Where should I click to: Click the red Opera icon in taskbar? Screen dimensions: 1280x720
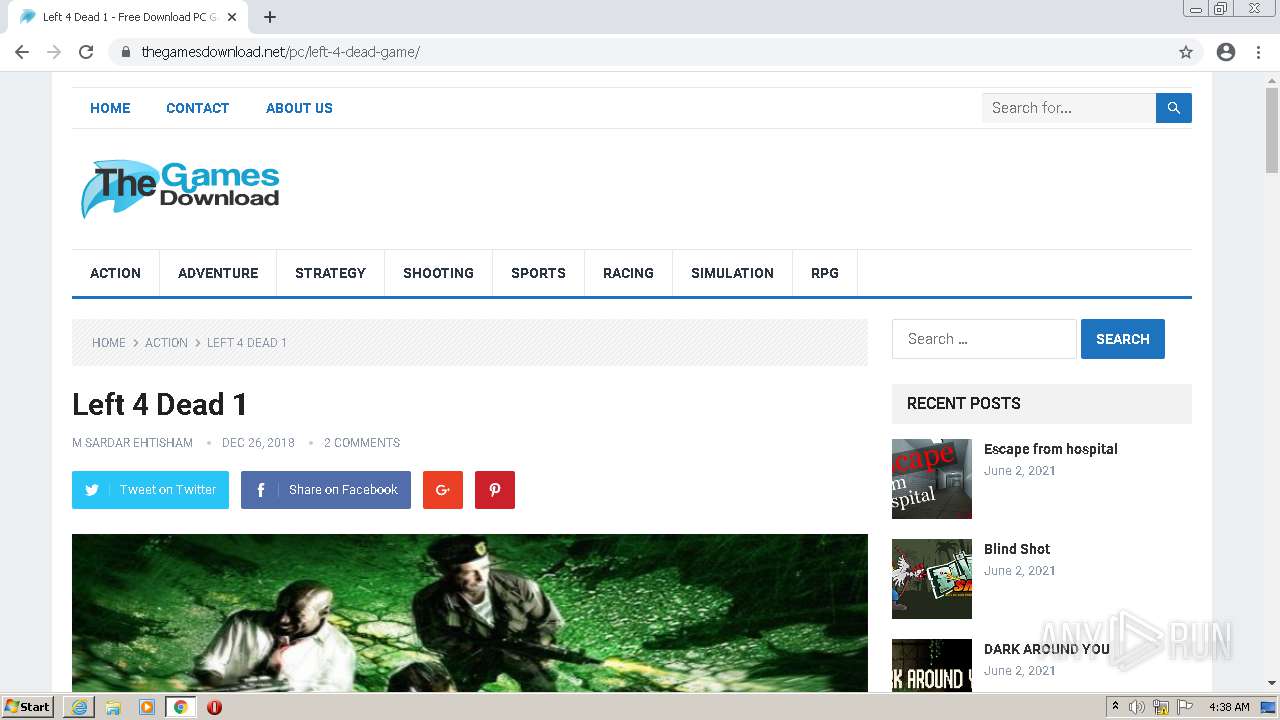pyautogui.click(x=214, y=707)
